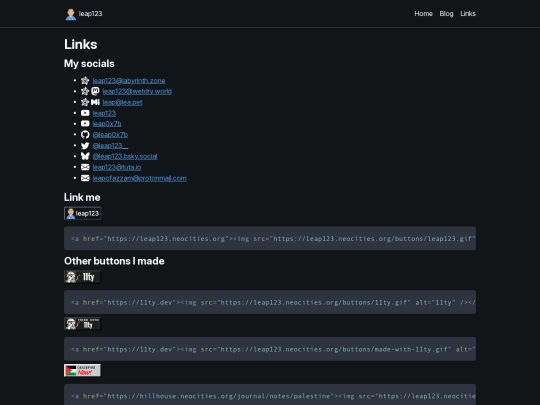
Task: Open the Links nav item
Action: pyautogui.click(x=468, y=14)
